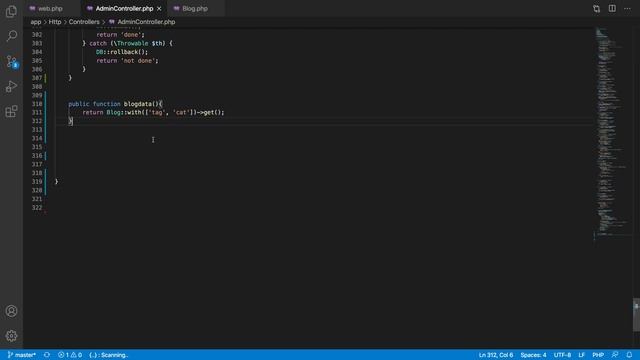
Task: Click the 'tag' string on line 311
Action: (x=157, y=112)
